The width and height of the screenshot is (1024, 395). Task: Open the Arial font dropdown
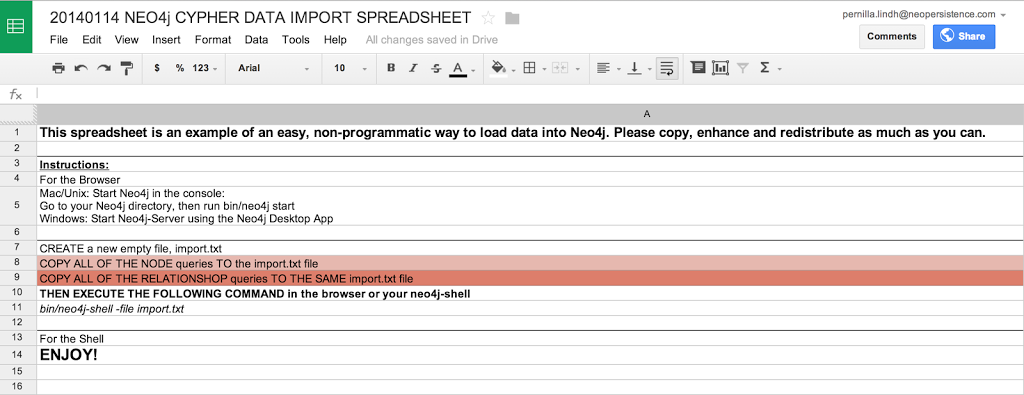click(x=273, y=68)
